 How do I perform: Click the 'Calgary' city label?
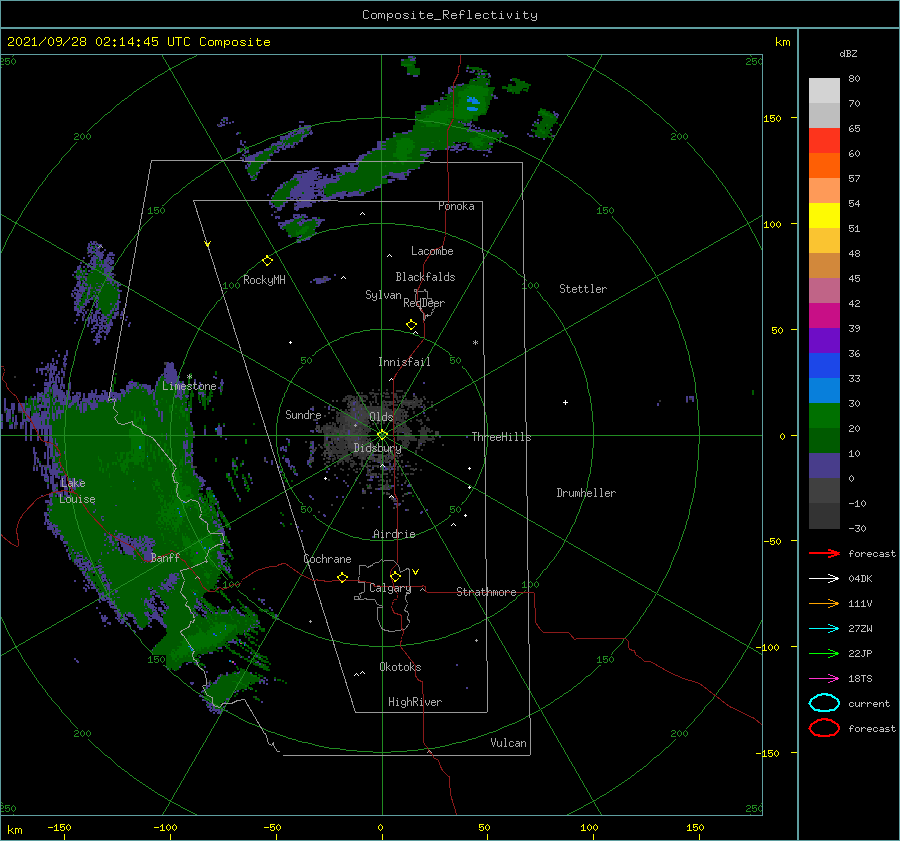tap(390, 588)
